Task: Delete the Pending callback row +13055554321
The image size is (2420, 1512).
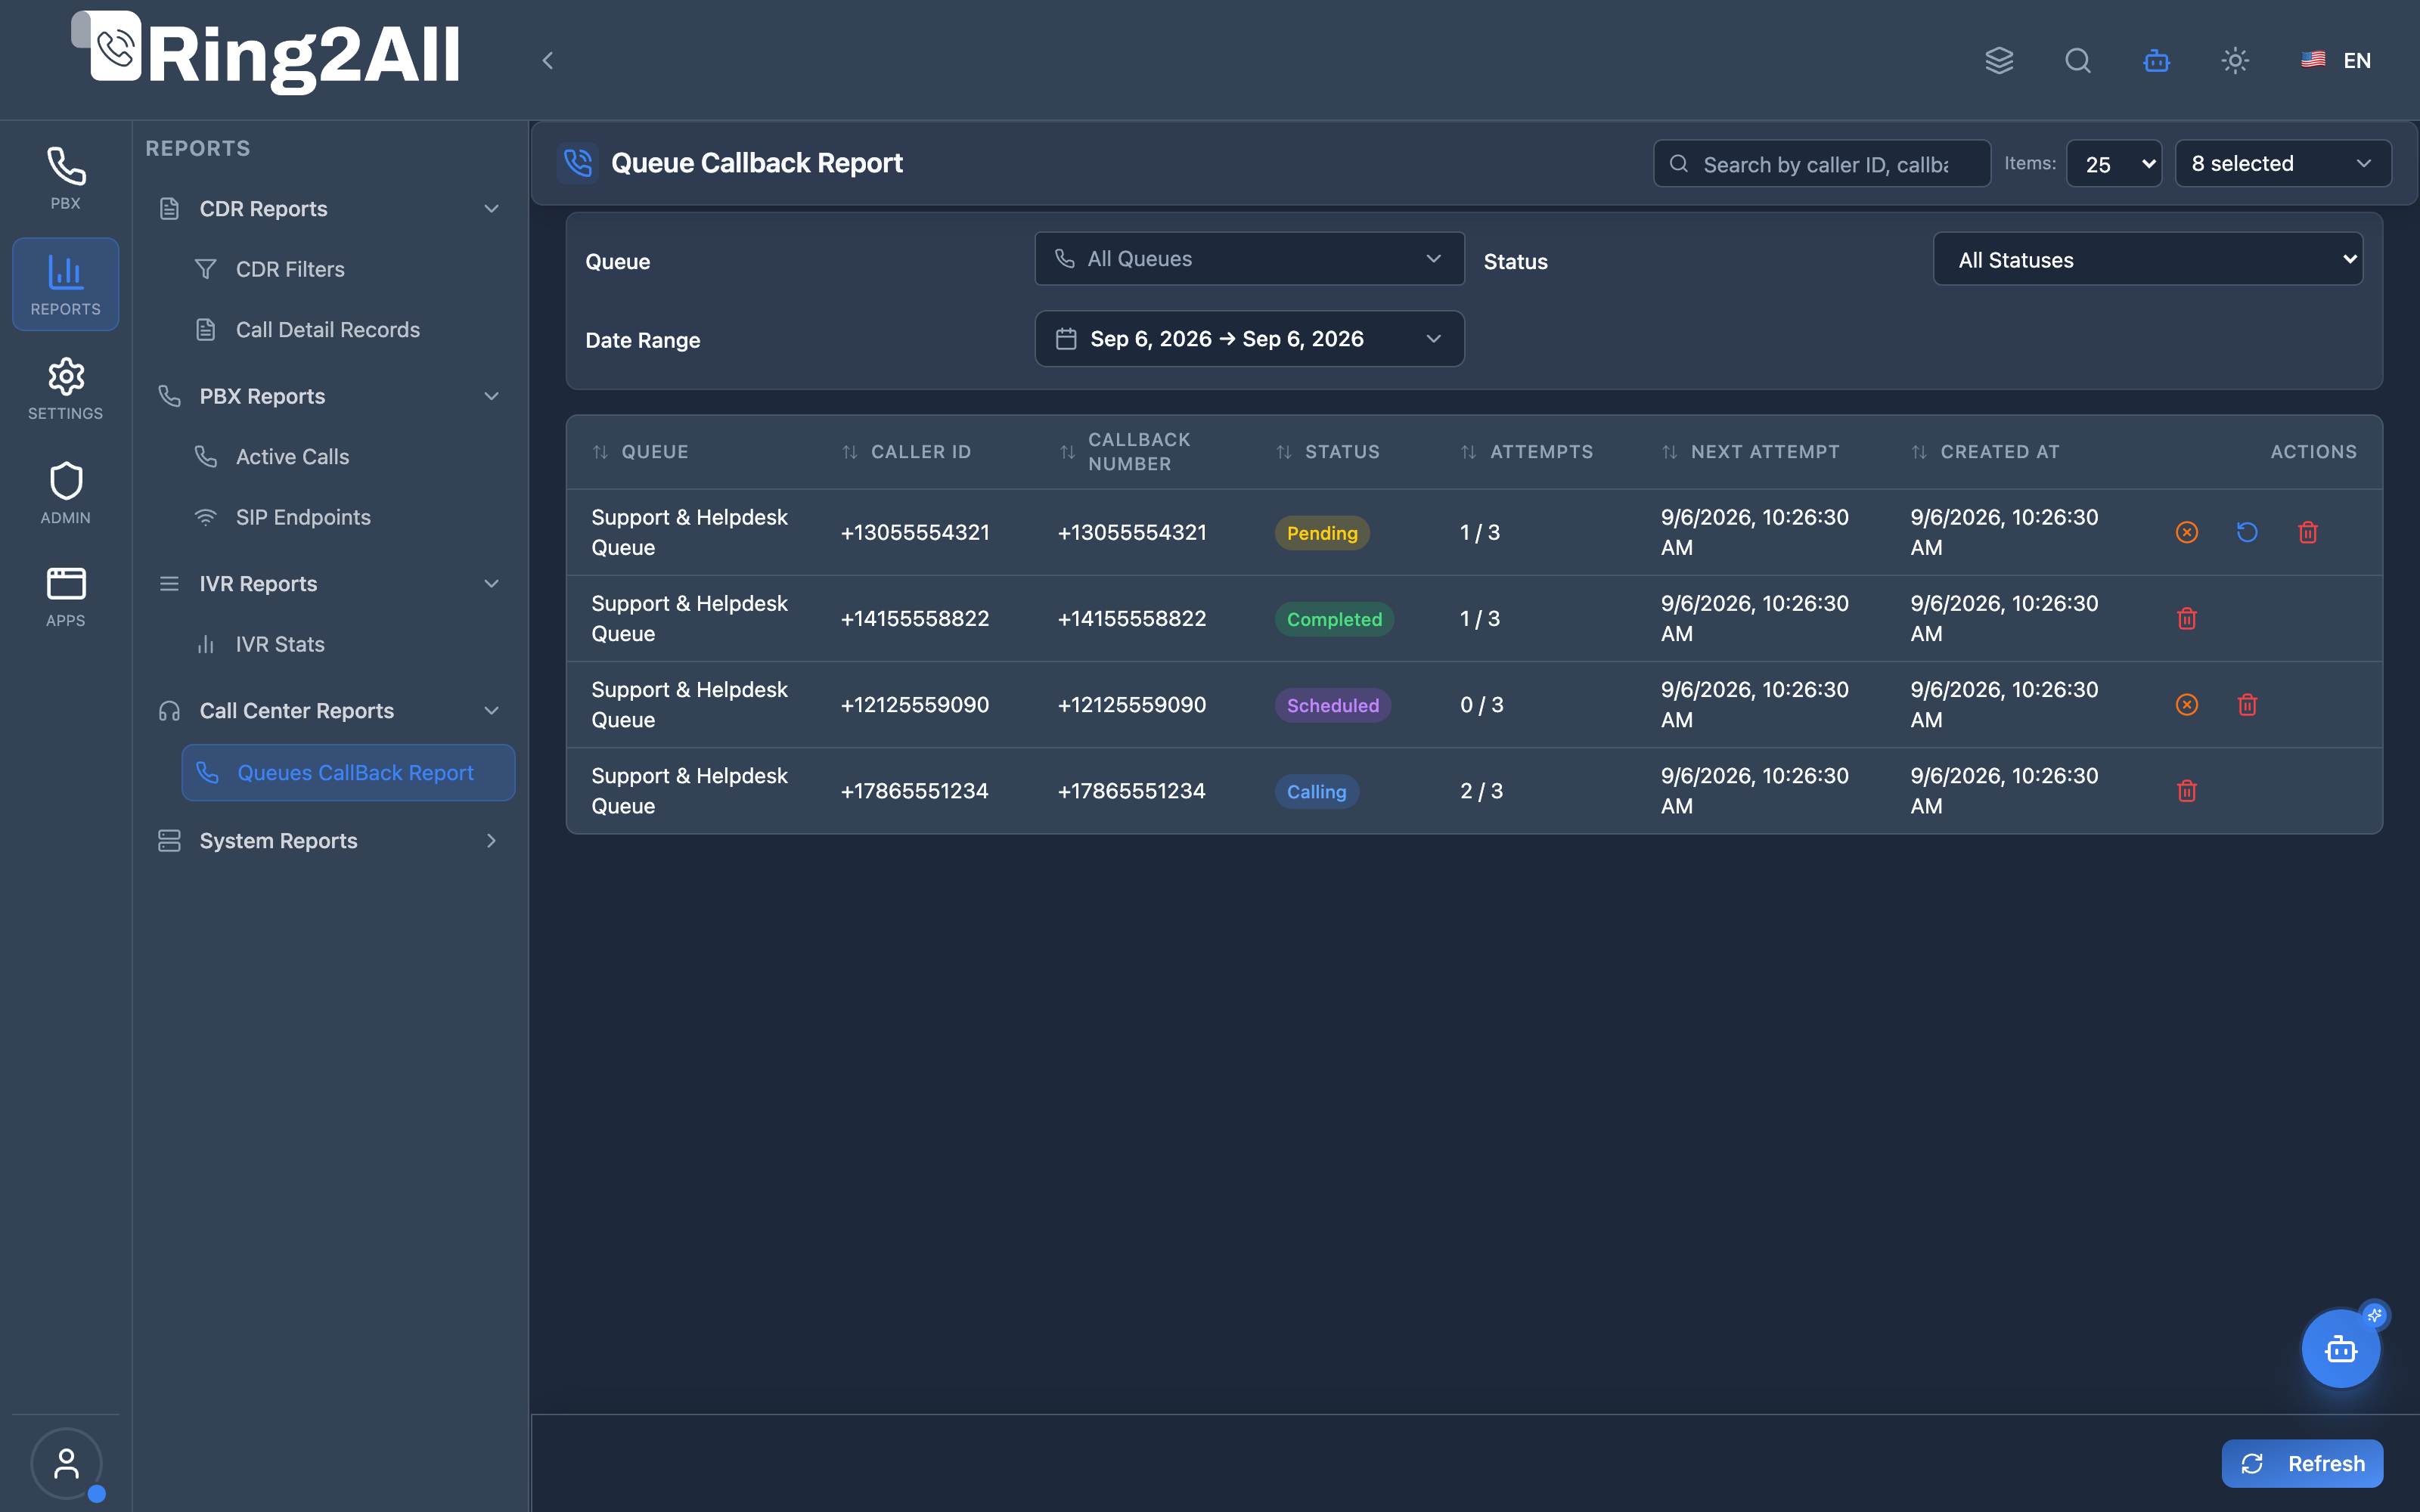Action: point(2308,532)
